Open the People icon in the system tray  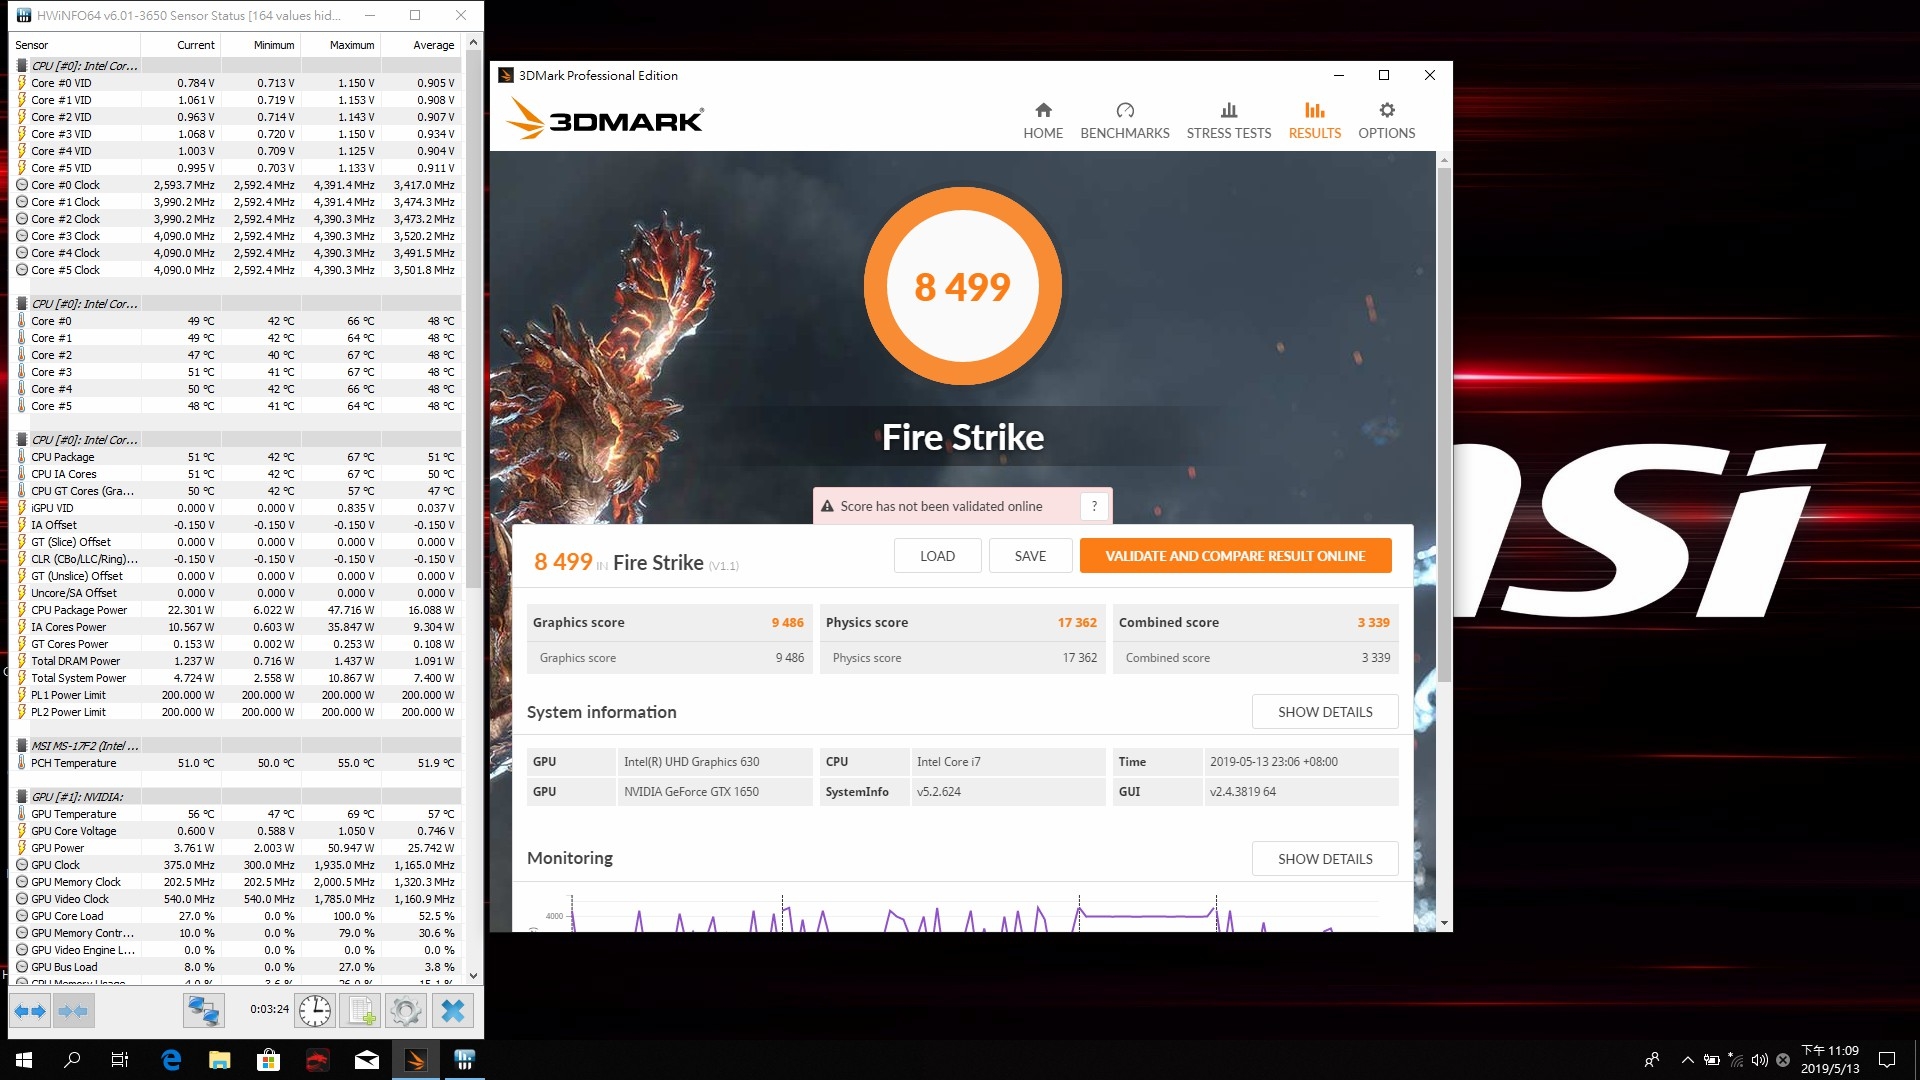[x=1652, y=1060]
